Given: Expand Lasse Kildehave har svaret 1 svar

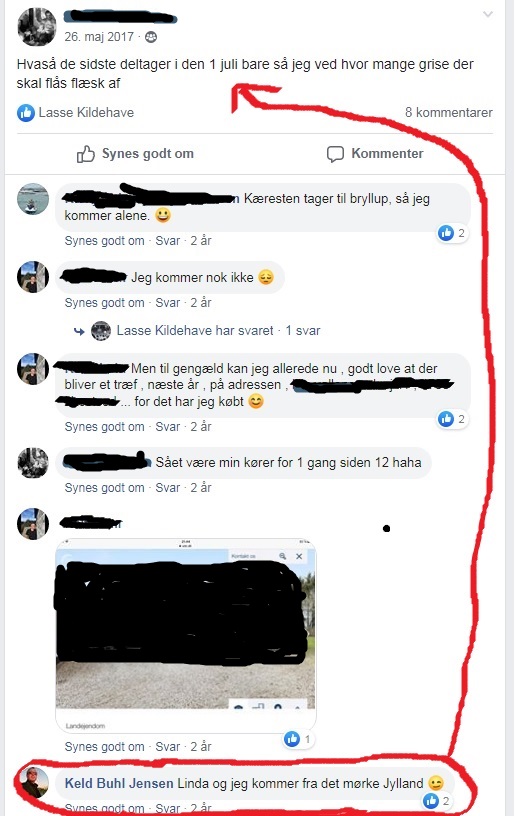Looking at the screenshot, I should tap(219, 330).
